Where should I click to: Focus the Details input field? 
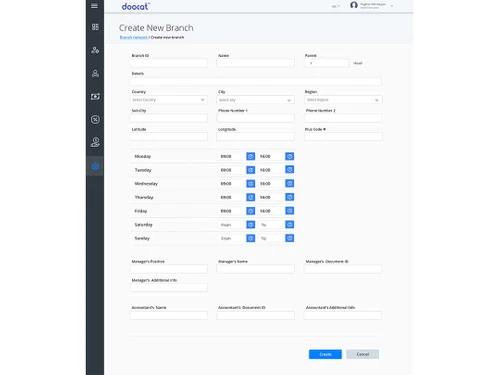pyautogui.click(x=256, y=81)
